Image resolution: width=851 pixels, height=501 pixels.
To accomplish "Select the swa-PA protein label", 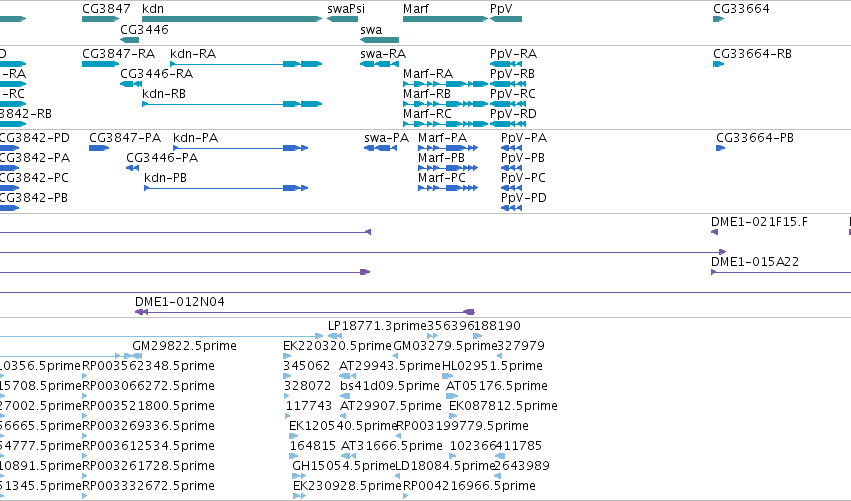I will 387,138.
